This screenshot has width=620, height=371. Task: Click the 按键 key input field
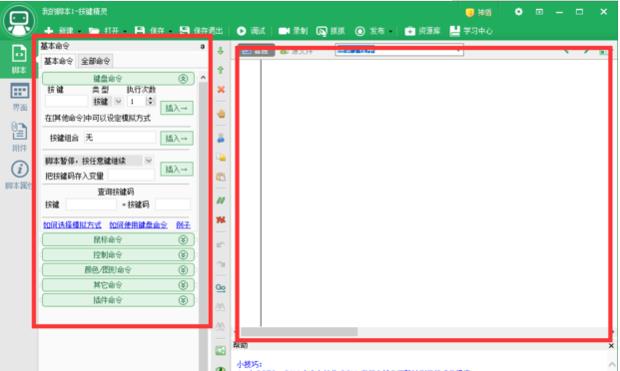click(66, 101)
